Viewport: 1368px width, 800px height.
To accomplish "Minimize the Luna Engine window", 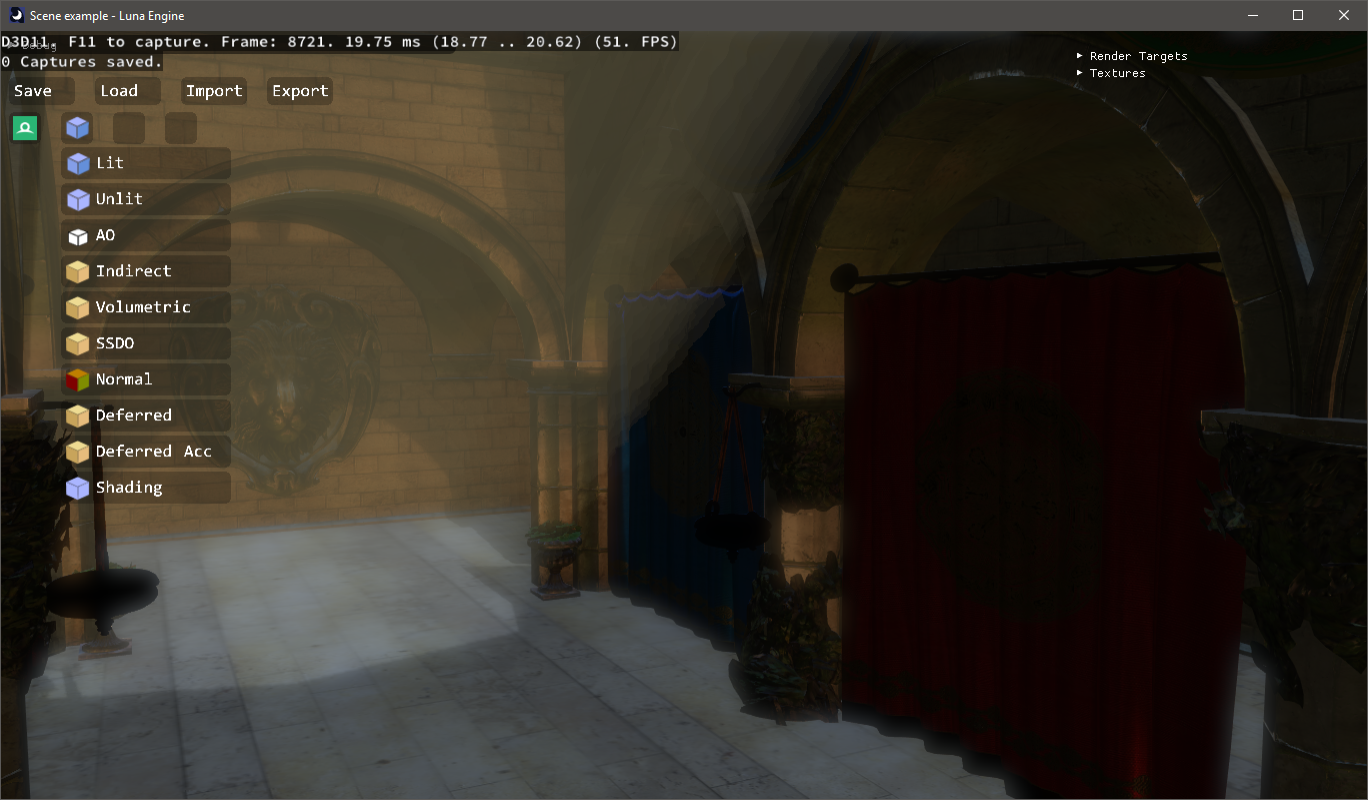I will click(1253, 15).
